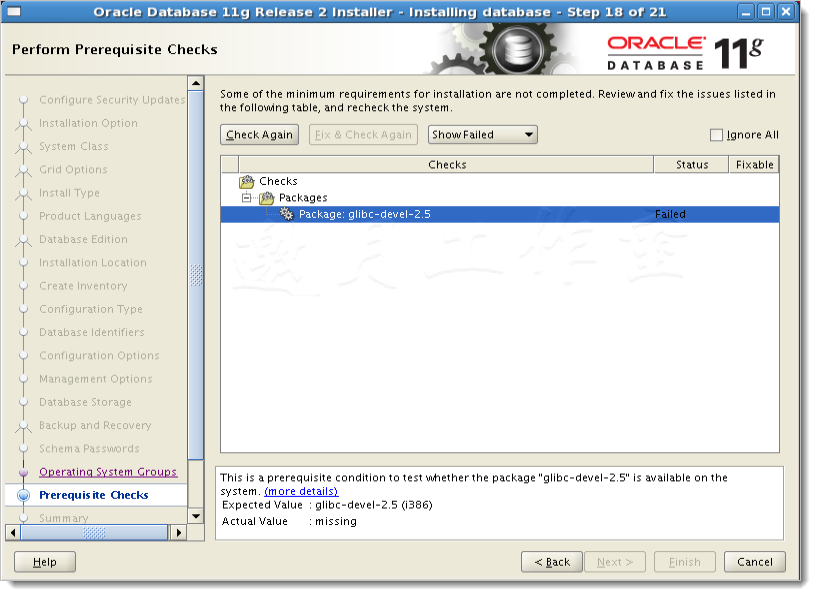Select the Summary step in the sidebar
Viewport: 816px width, 596px height.
click(x=63, y=518)
